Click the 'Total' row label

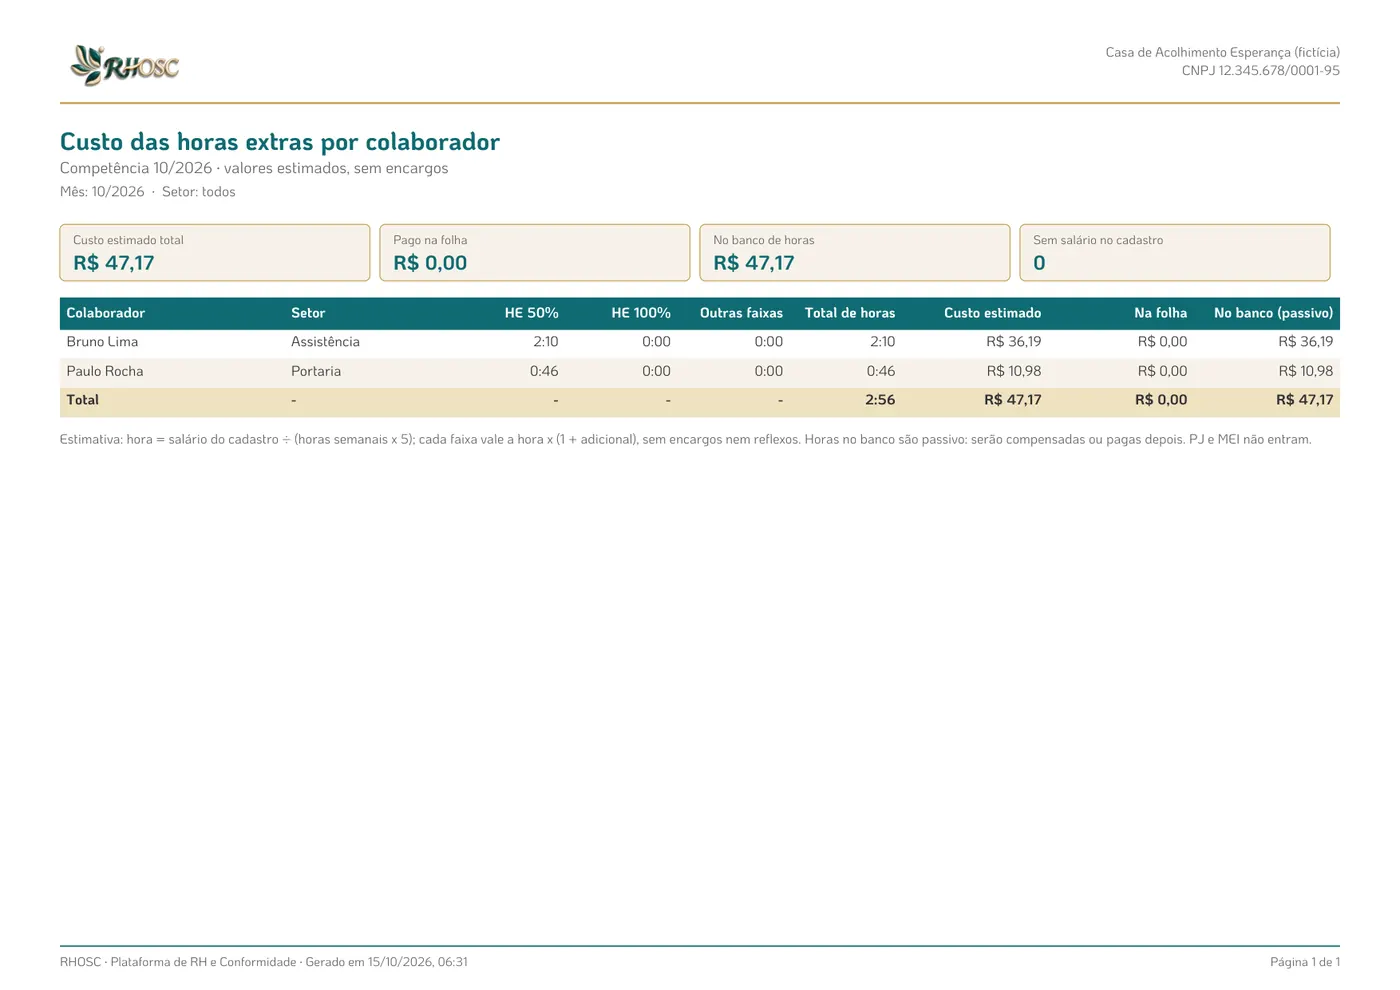point(83,400)
